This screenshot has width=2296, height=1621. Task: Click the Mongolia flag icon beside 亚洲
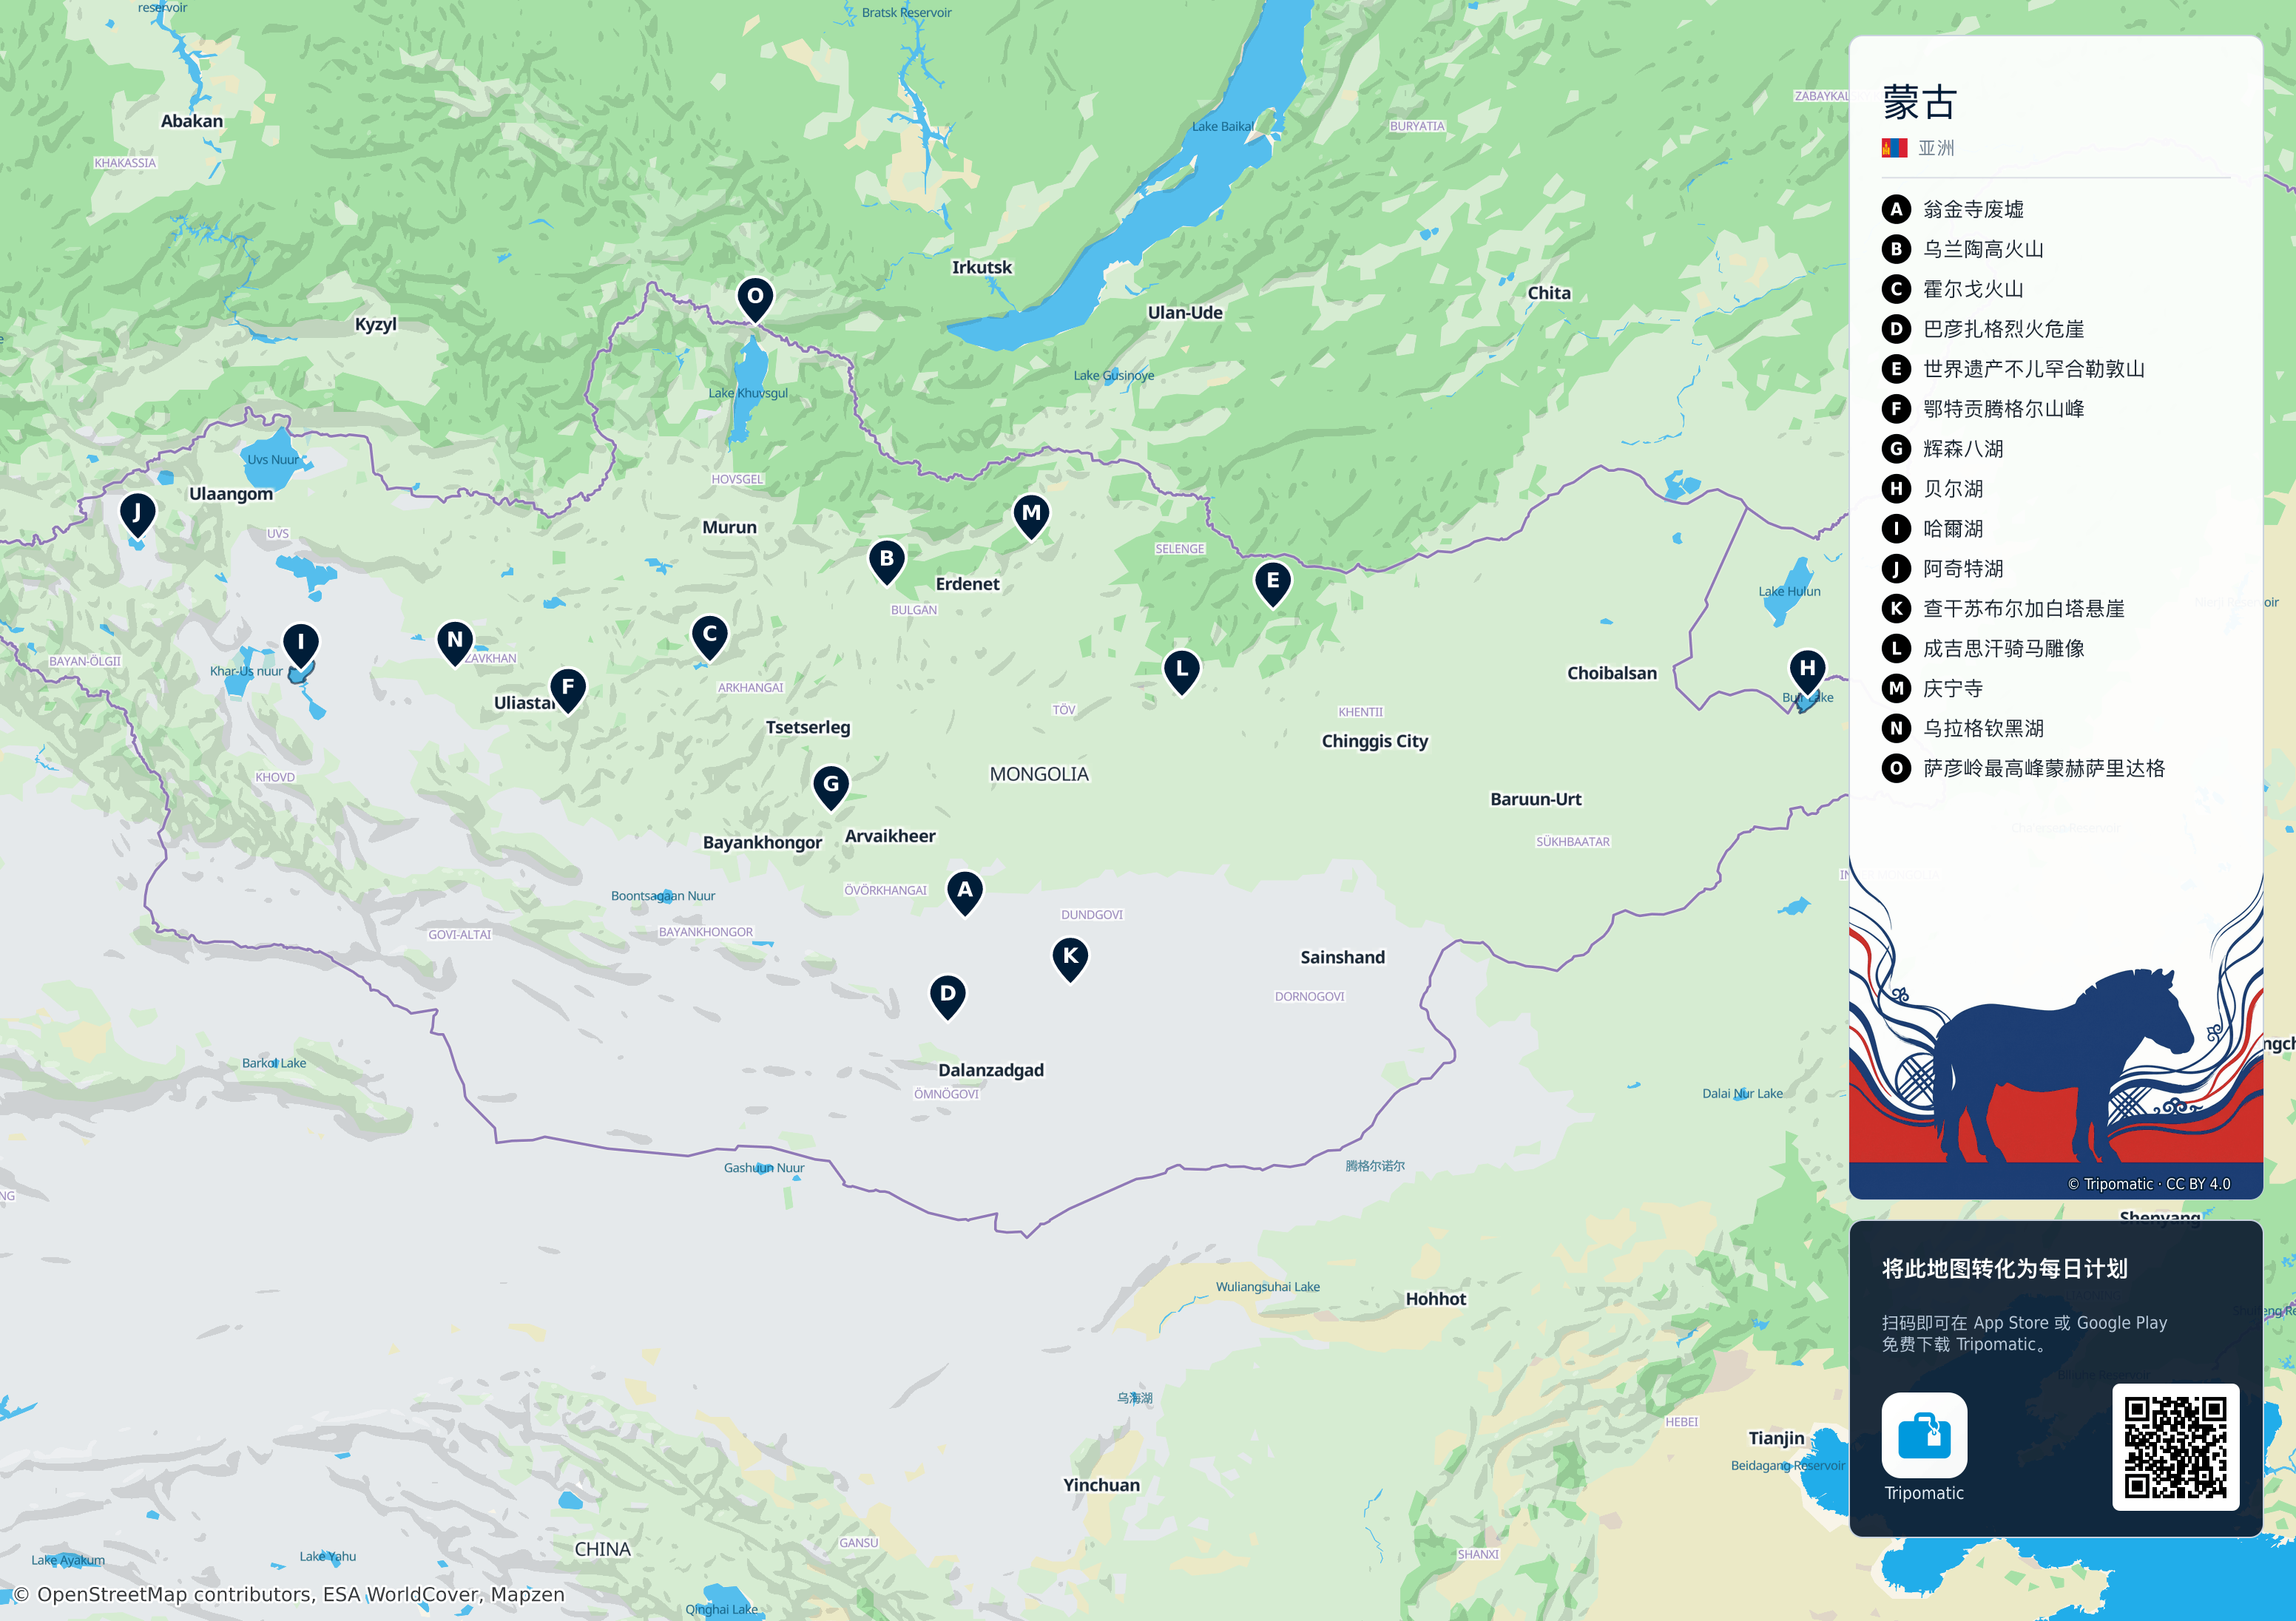[x=1894, y=148]
